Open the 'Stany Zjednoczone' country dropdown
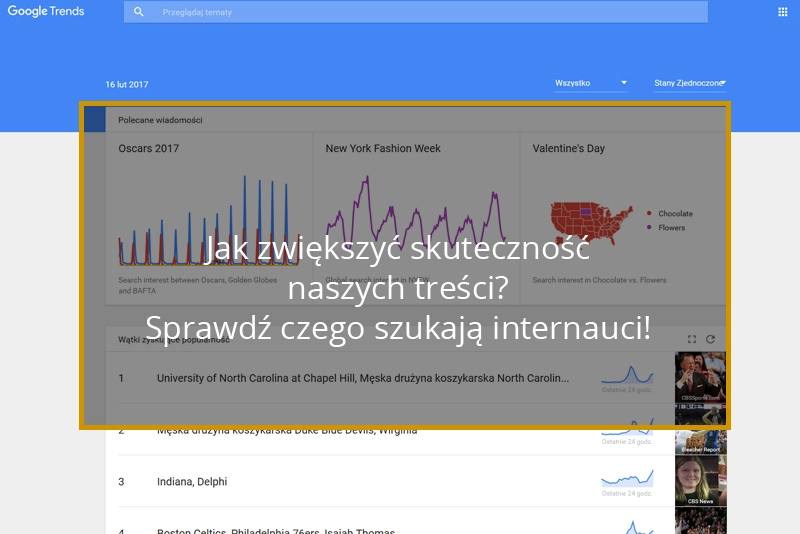The image size is (800, 534). [690, 83]
